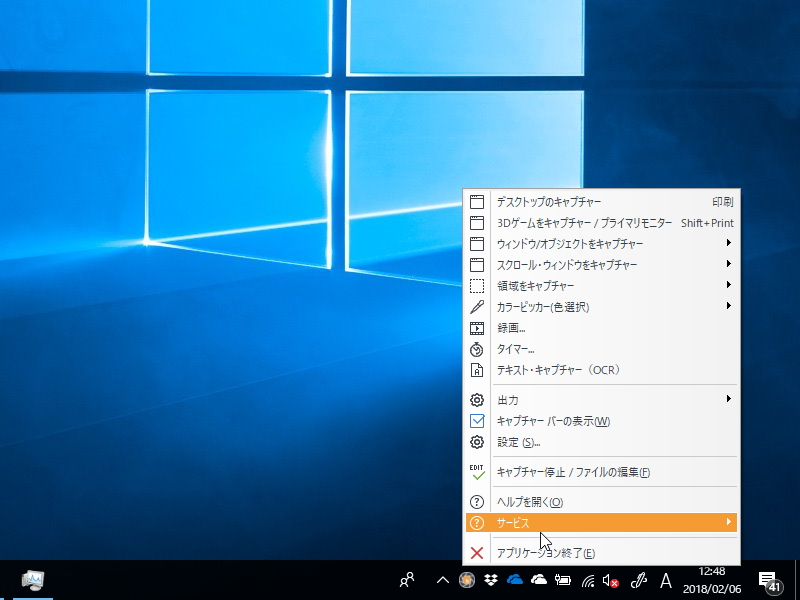Click the dashed-rectangle 領域をキャプチャー icon
800x600 pixels.
[478, 285]
